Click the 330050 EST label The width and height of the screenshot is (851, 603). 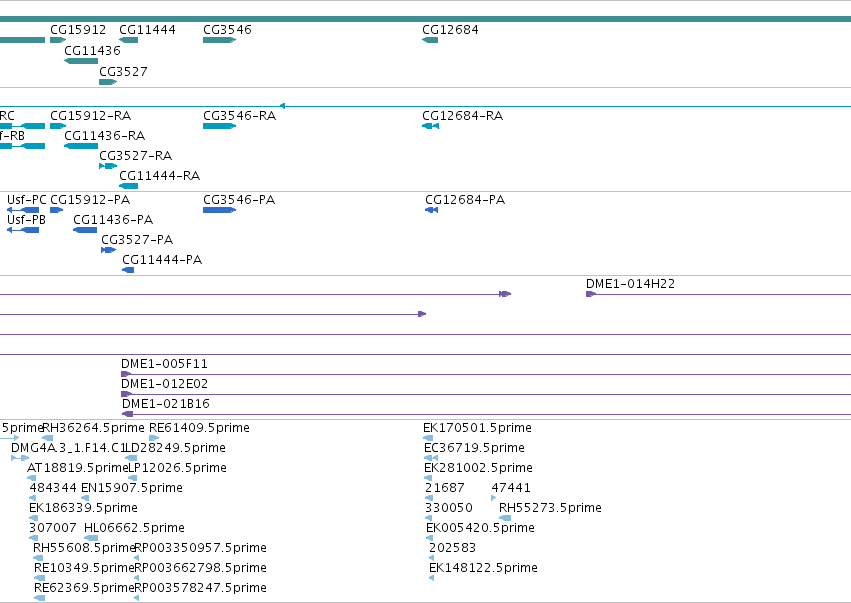coord(449,508)
